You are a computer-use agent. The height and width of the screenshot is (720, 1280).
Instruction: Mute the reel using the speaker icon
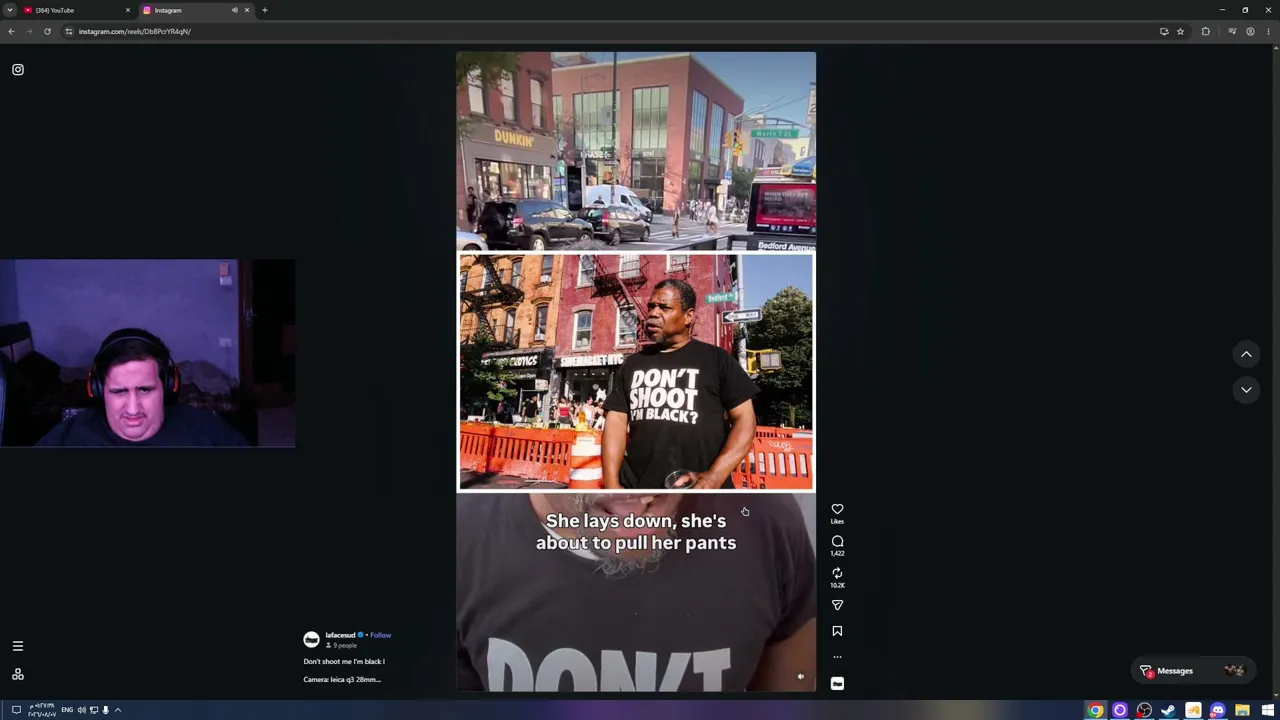(800, 677)
